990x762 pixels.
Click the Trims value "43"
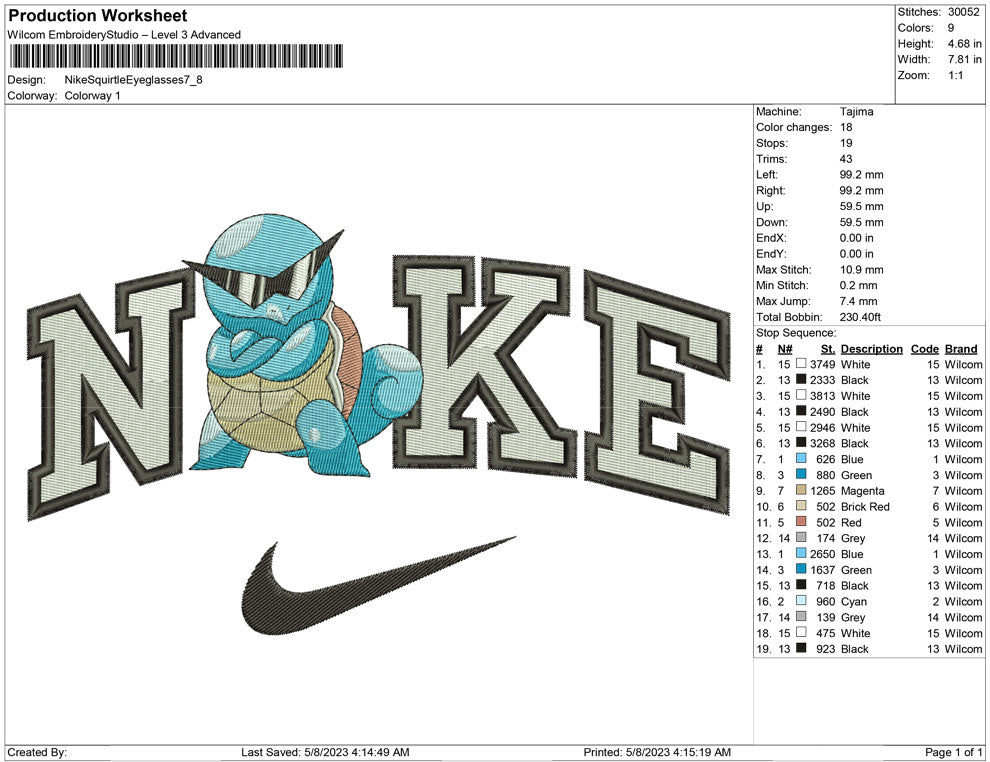[846, 159]
